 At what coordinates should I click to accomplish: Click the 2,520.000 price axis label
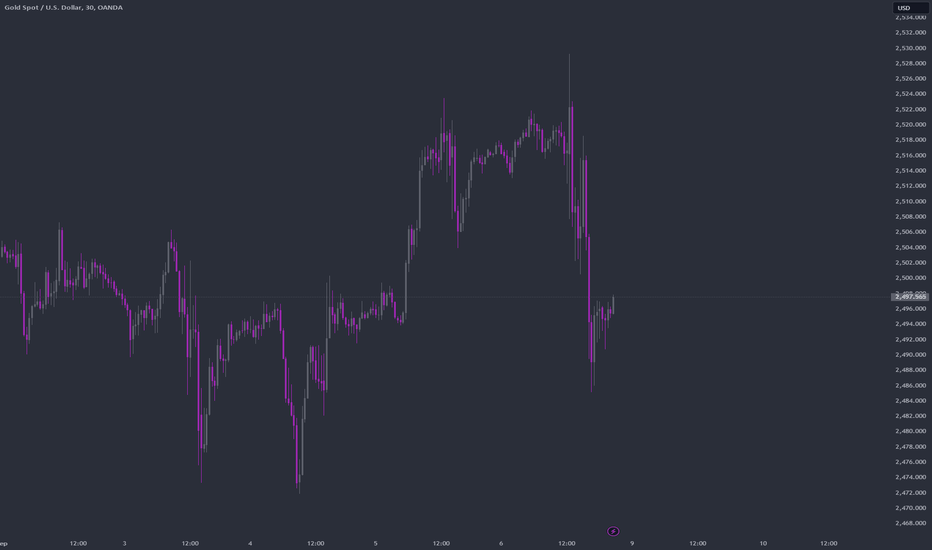coord(910,125)
